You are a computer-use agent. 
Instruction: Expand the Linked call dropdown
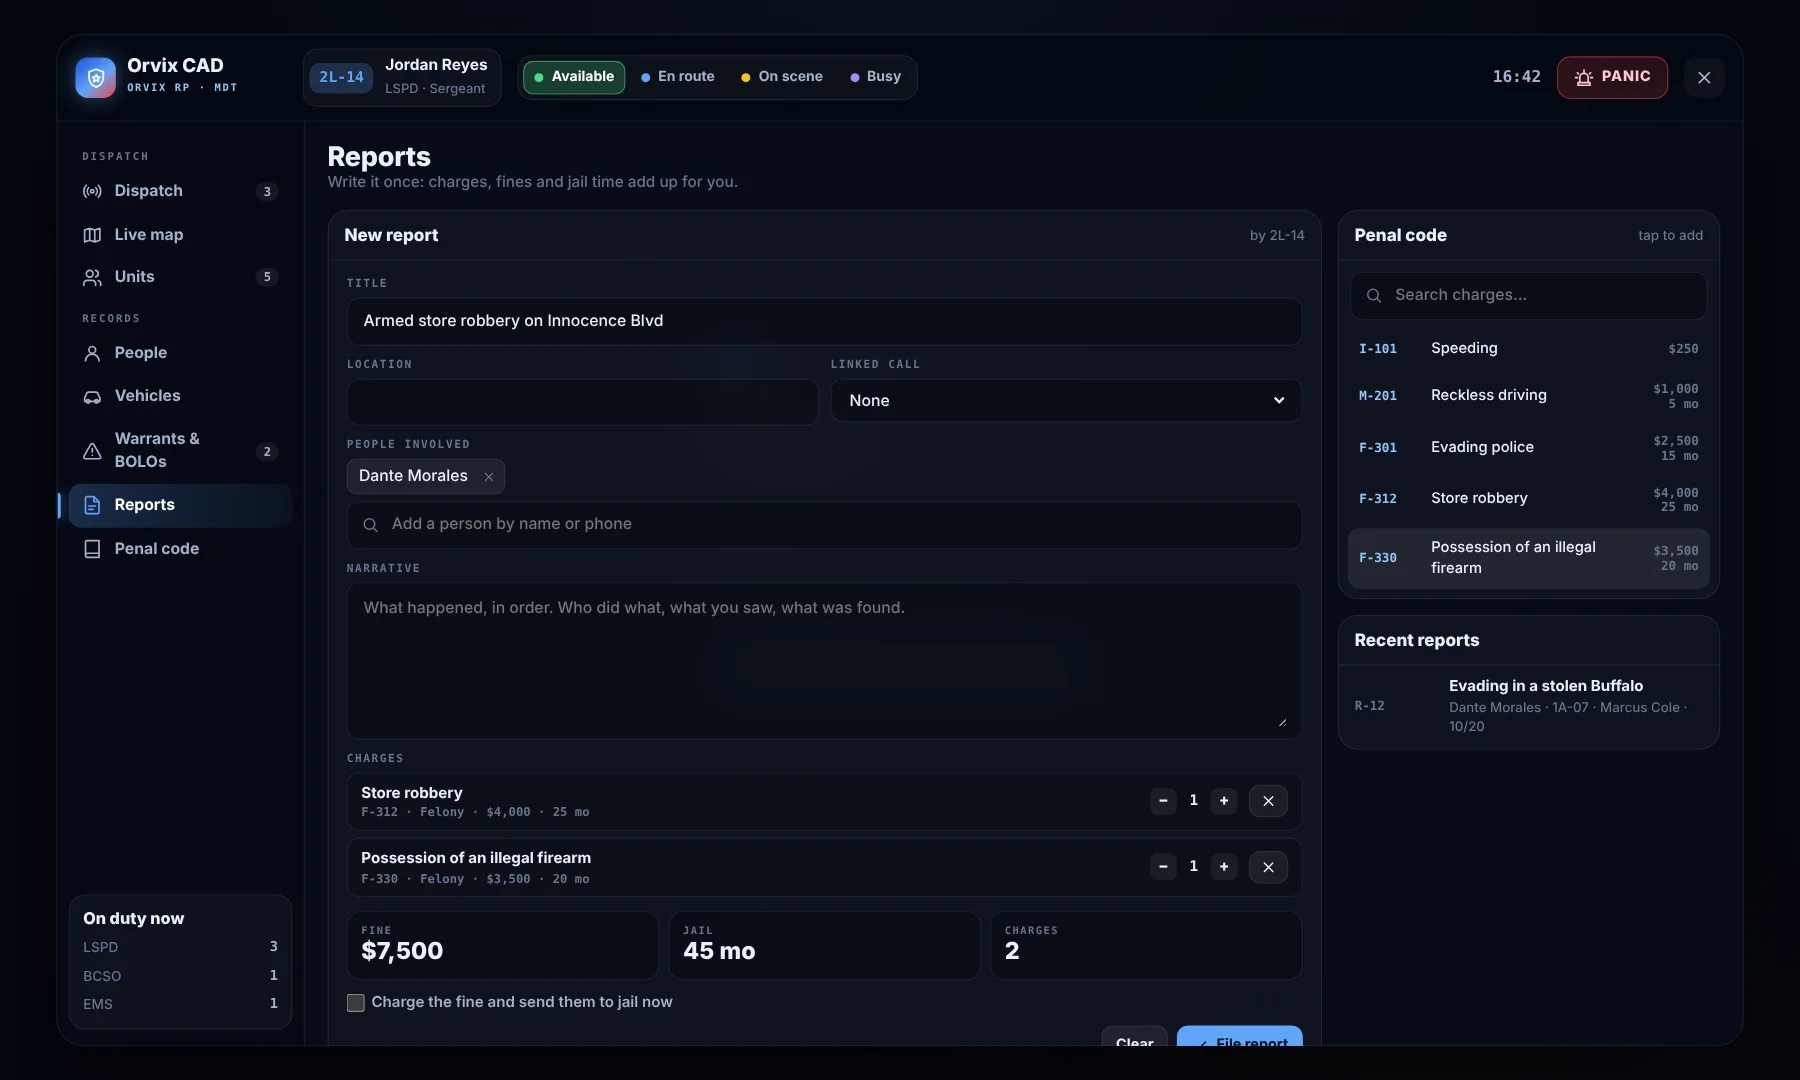pyautogui.click(x=1066, y=401)
